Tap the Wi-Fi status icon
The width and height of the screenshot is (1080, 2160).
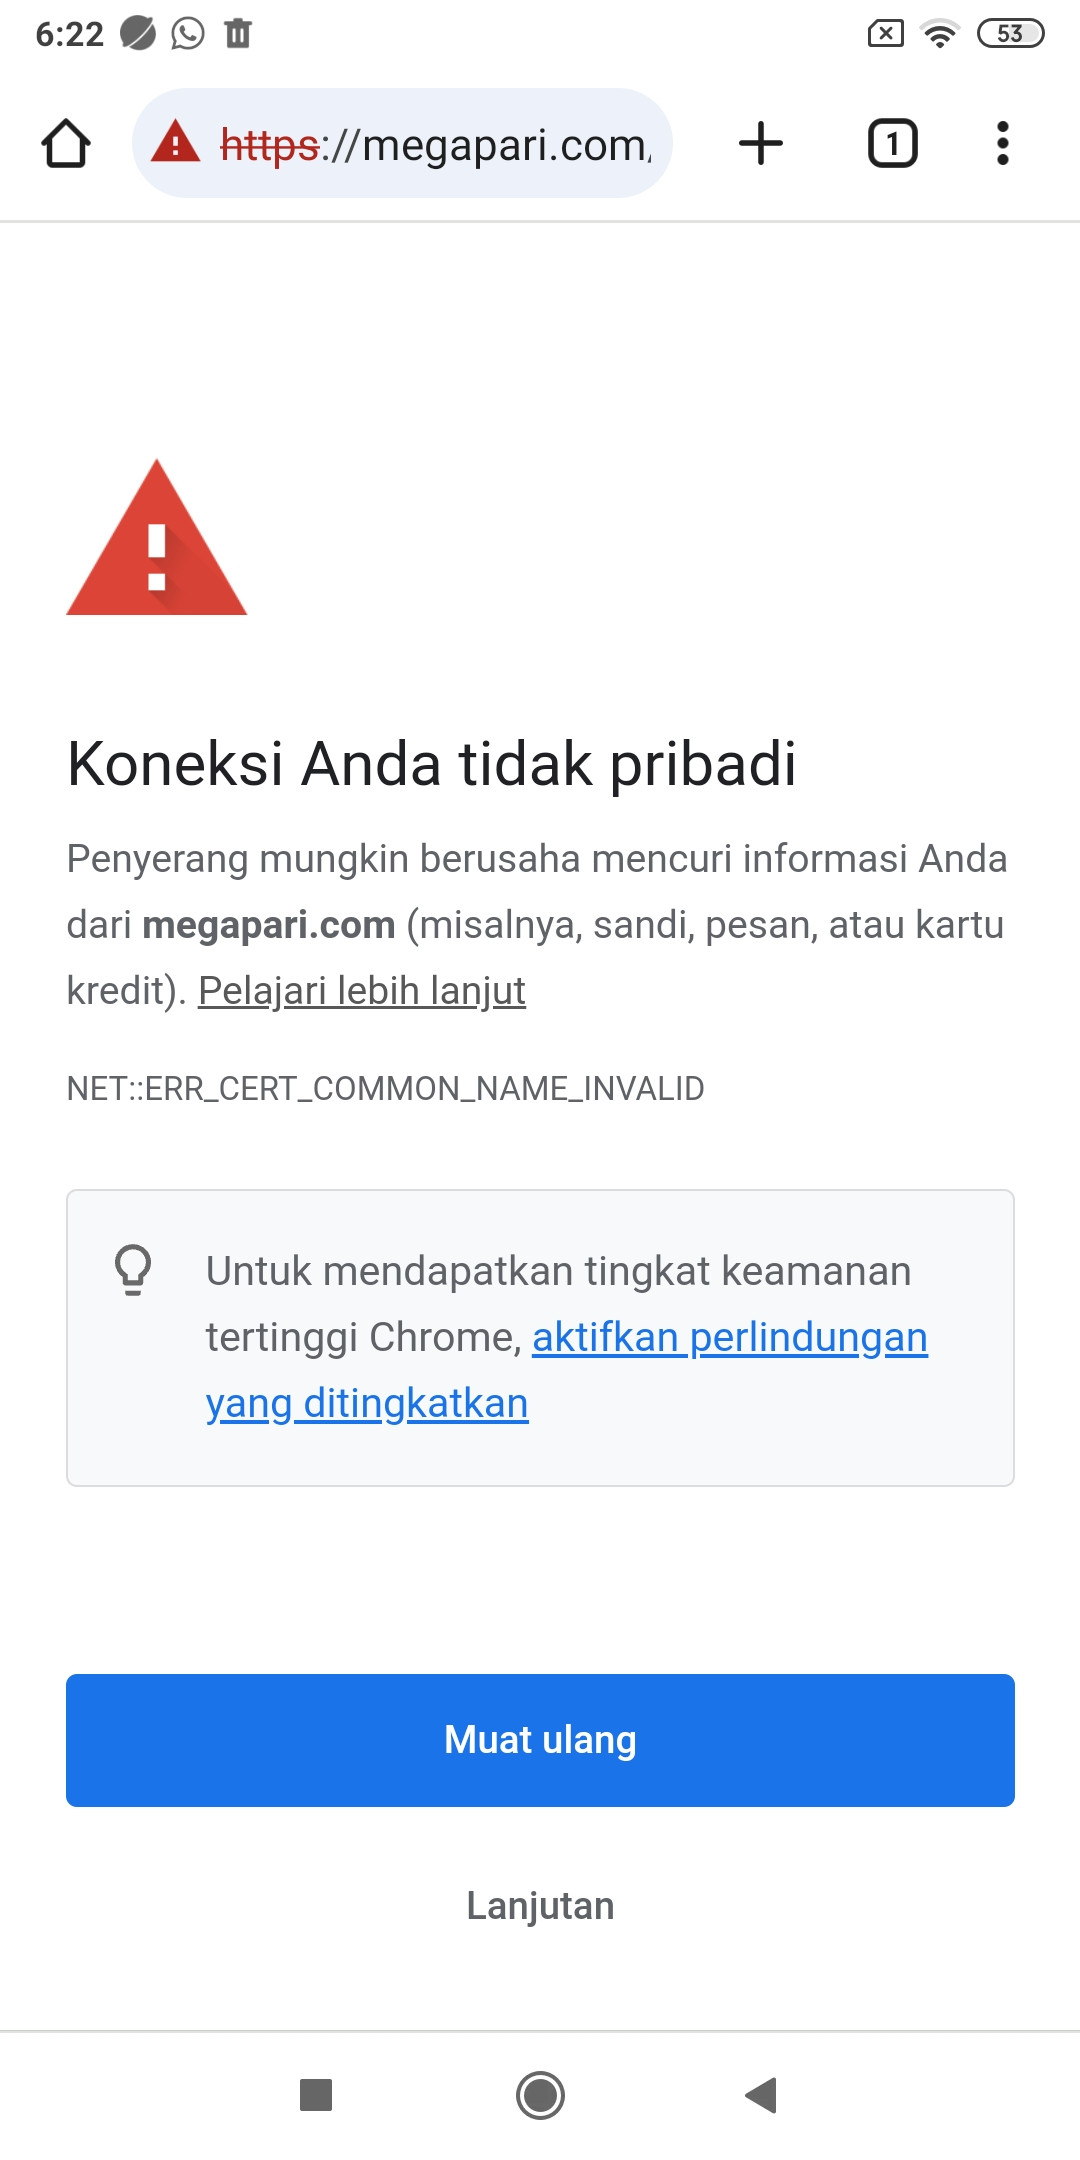[x=940, y=34]
